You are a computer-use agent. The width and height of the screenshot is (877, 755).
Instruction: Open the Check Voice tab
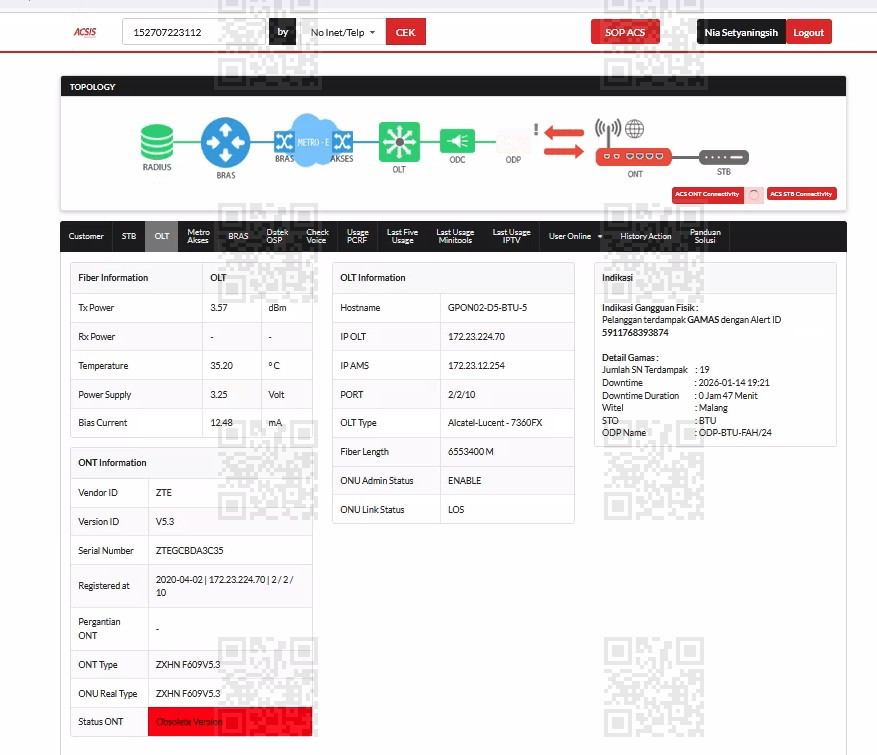(x=317, y=236)
